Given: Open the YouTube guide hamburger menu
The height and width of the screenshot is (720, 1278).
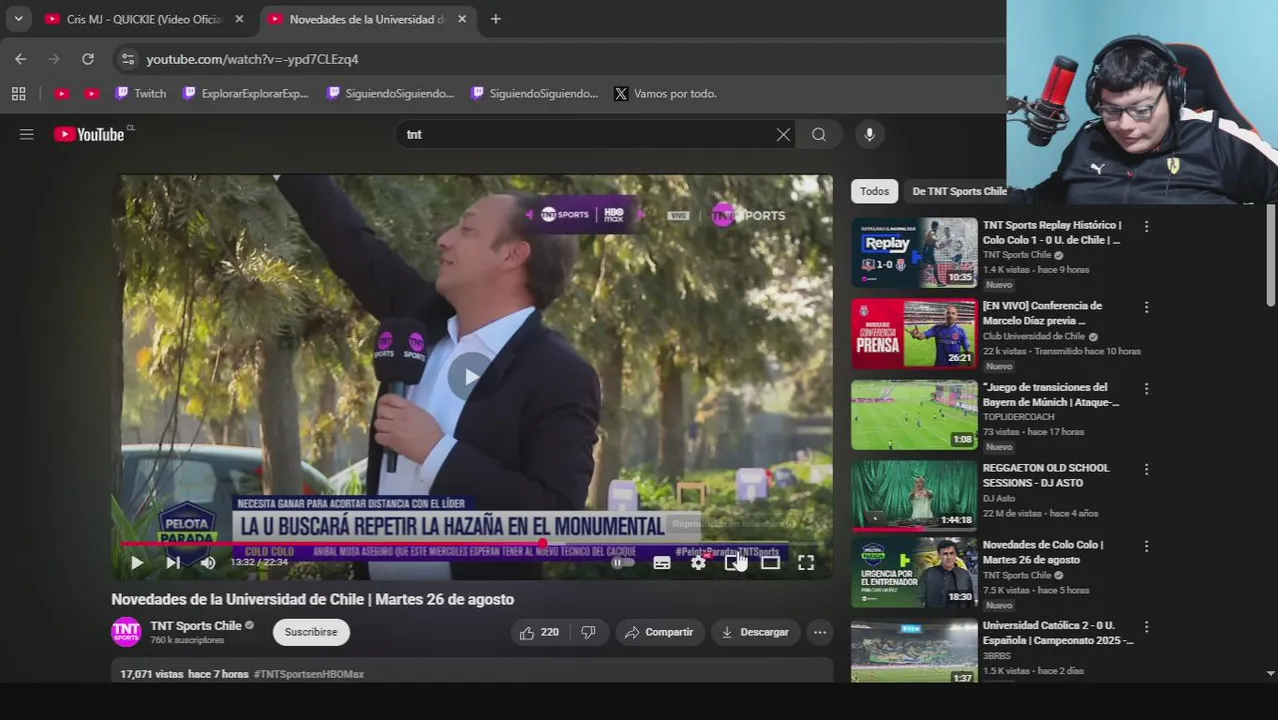Looking at the screenshot, I should point(27,134).
